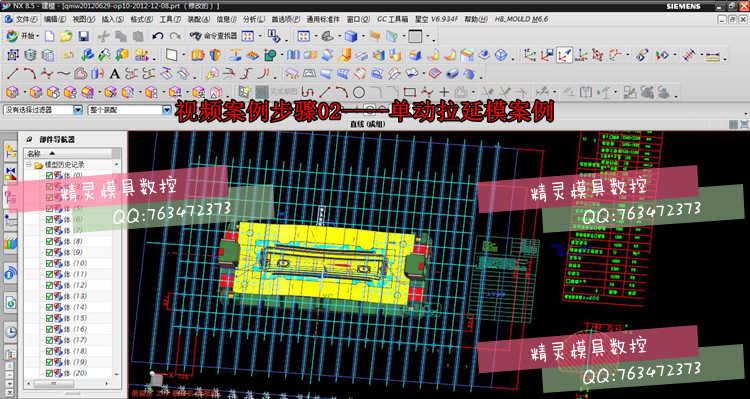750x399 pixels.
Task: Select the Text 'A' curve tool
Action: [x=114, y=74]
